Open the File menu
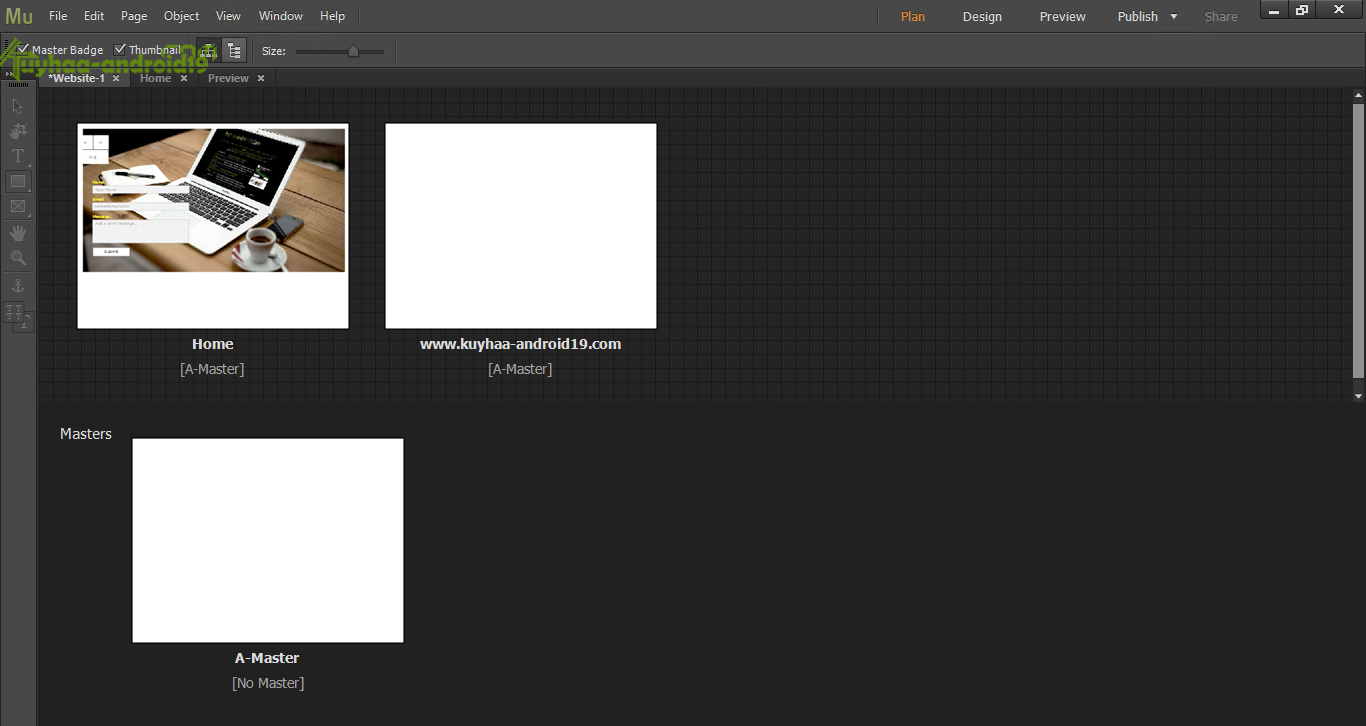Screen dimensions: 1366x726 click(58, 16)
